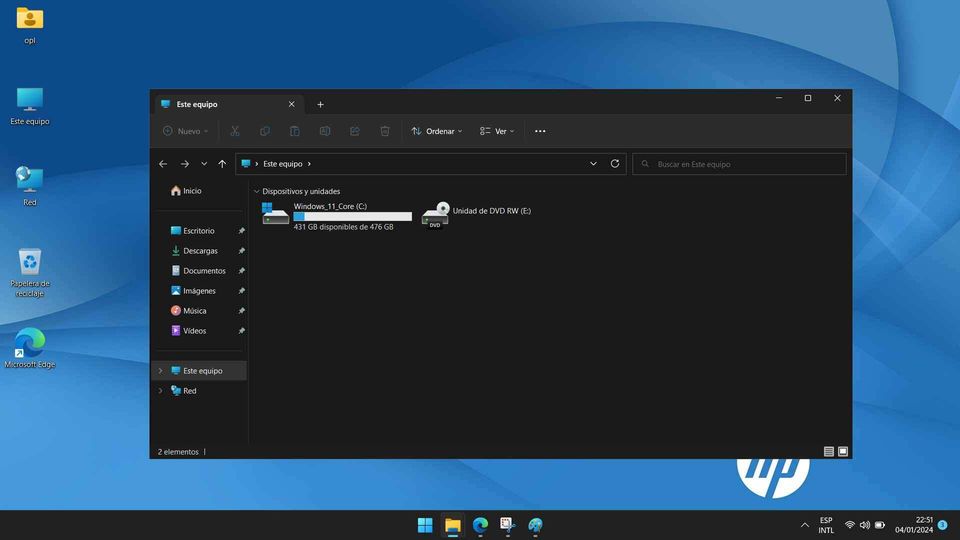This screenshot has width=960, height=540.
Task: Go up one level arrow
Action: click(222, 164)
